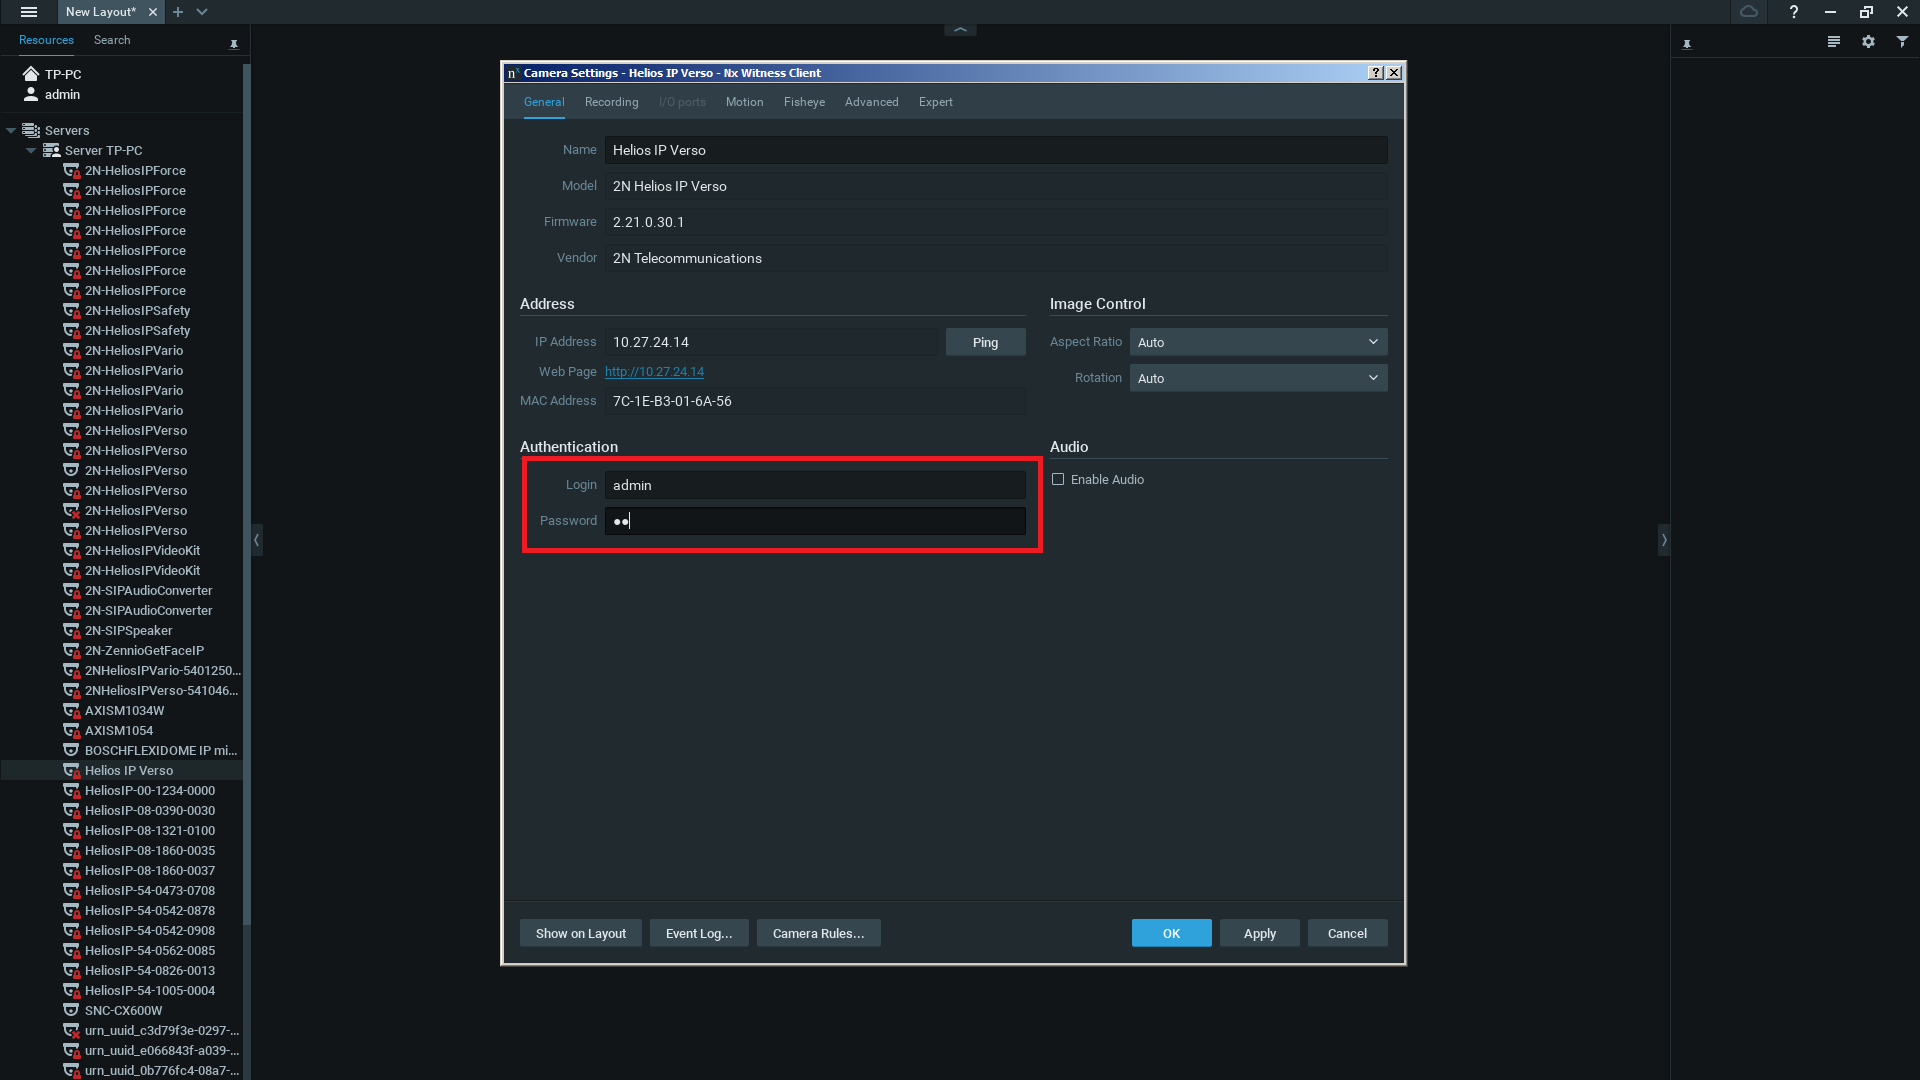Viewport: 1920px width, 1080px height.
Task: Open the Aspect Ratio dropdown
Action: coord(1258,342)
